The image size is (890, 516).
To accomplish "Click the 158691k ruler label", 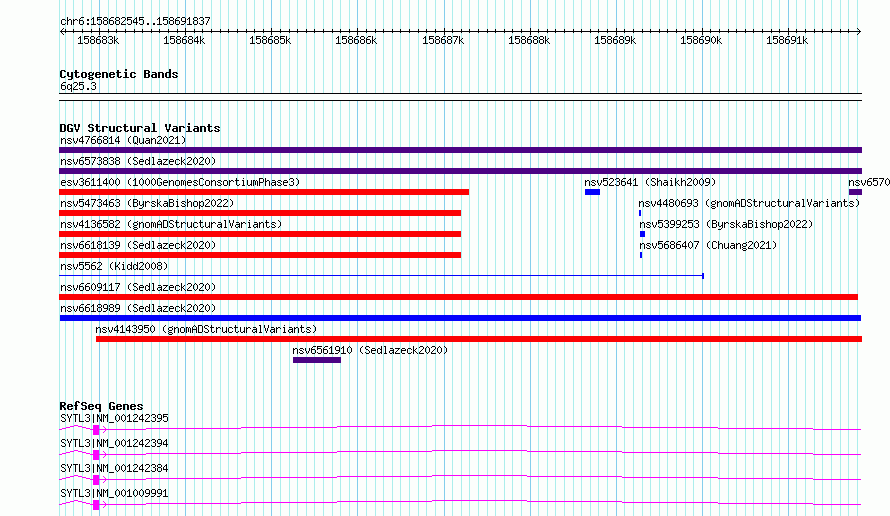I will coord(787,40).
